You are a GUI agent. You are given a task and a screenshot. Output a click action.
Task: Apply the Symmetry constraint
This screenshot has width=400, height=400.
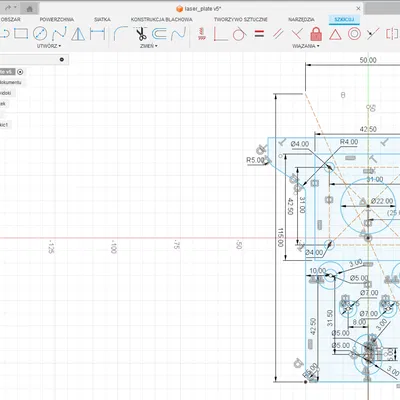(393, 34)
